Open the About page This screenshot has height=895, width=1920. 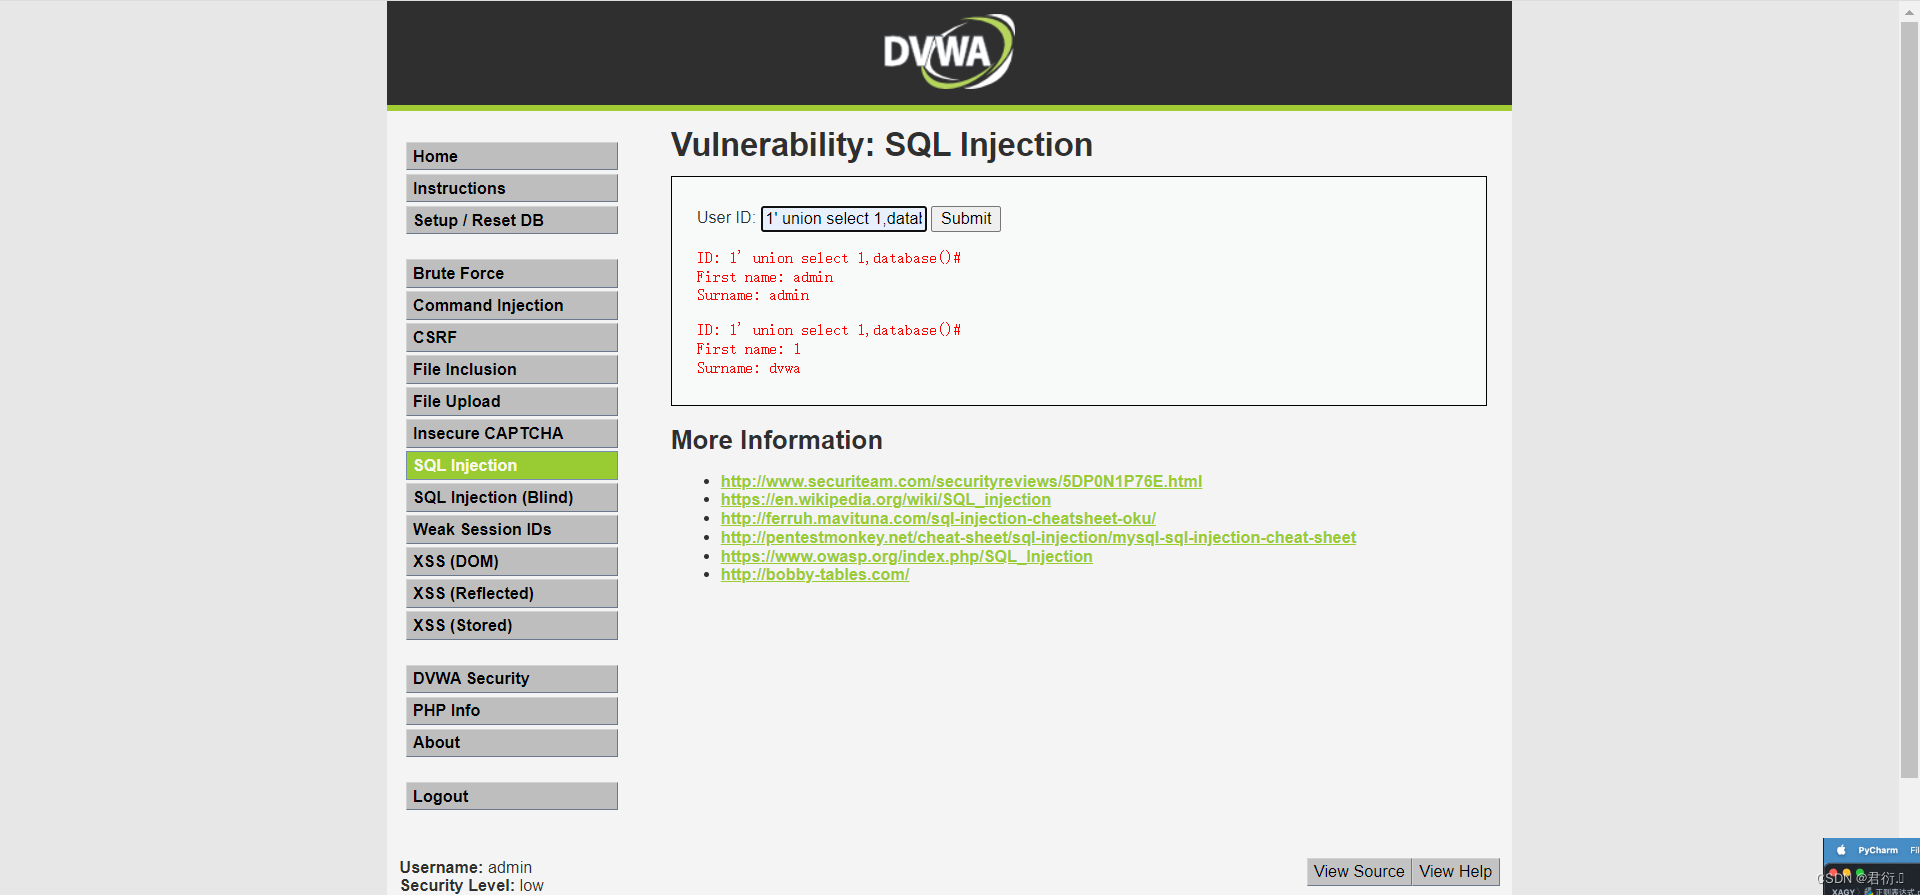[512, 742]
